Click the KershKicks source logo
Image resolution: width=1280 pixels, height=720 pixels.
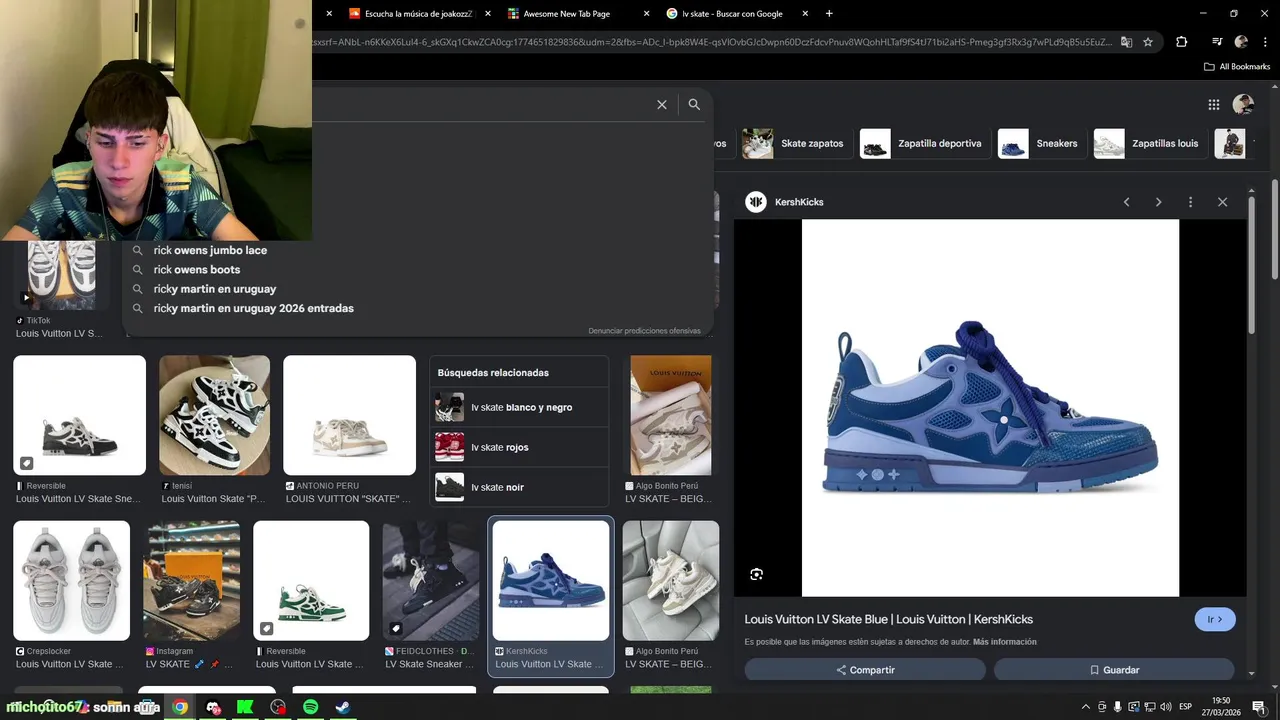756,202
